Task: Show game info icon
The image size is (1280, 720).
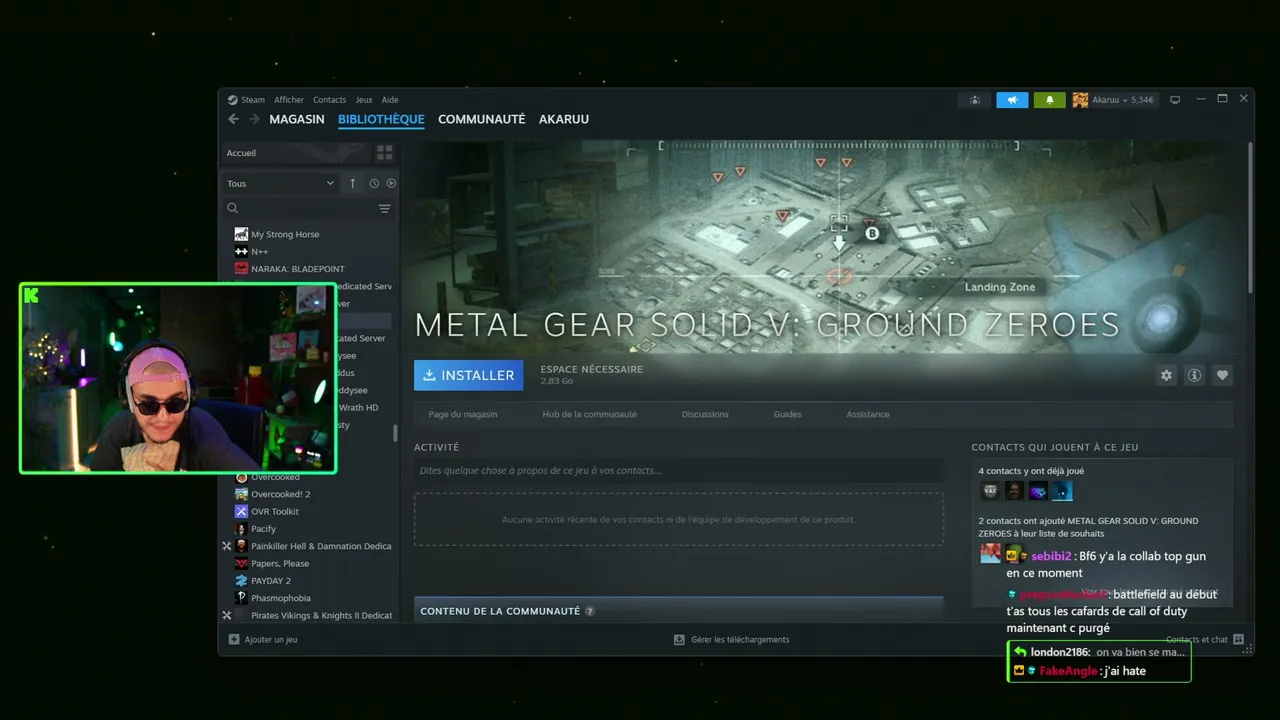Action: coord(1194,375)
